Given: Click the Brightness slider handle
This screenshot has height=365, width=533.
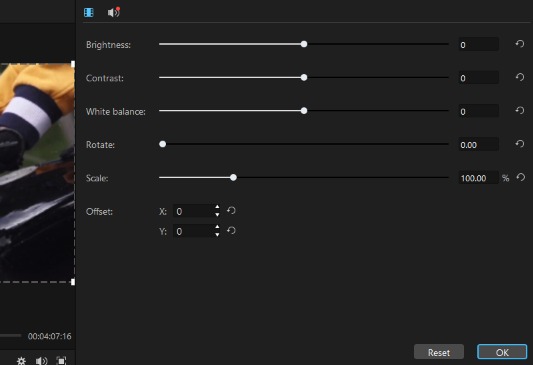Looking at the screenshot, I should click(x=304, y=44).
